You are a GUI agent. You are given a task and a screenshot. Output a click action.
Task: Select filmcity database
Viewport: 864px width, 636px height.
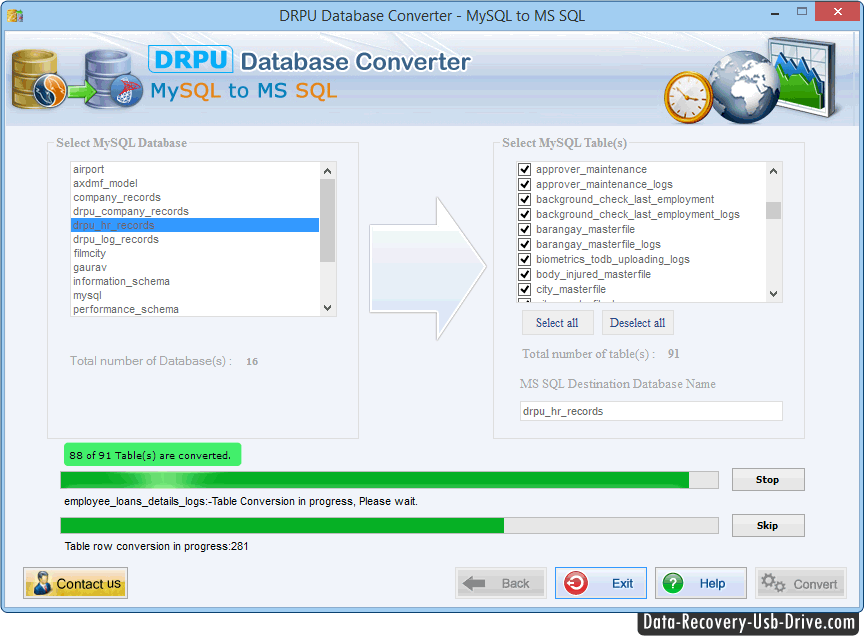click(195, 253)
